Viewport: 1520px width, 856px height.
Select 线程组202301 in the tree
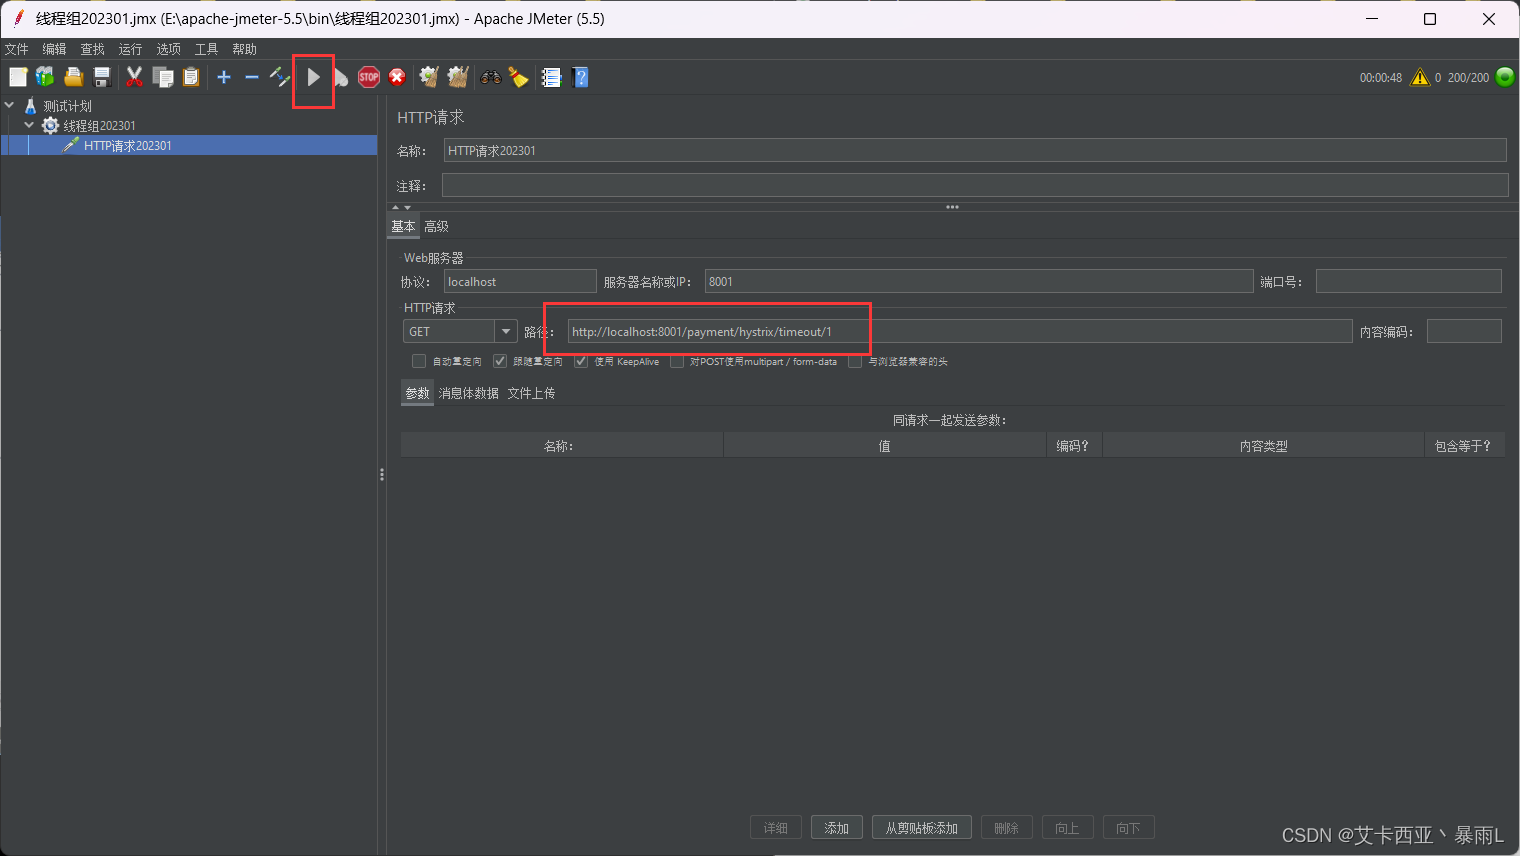(99, 126)
